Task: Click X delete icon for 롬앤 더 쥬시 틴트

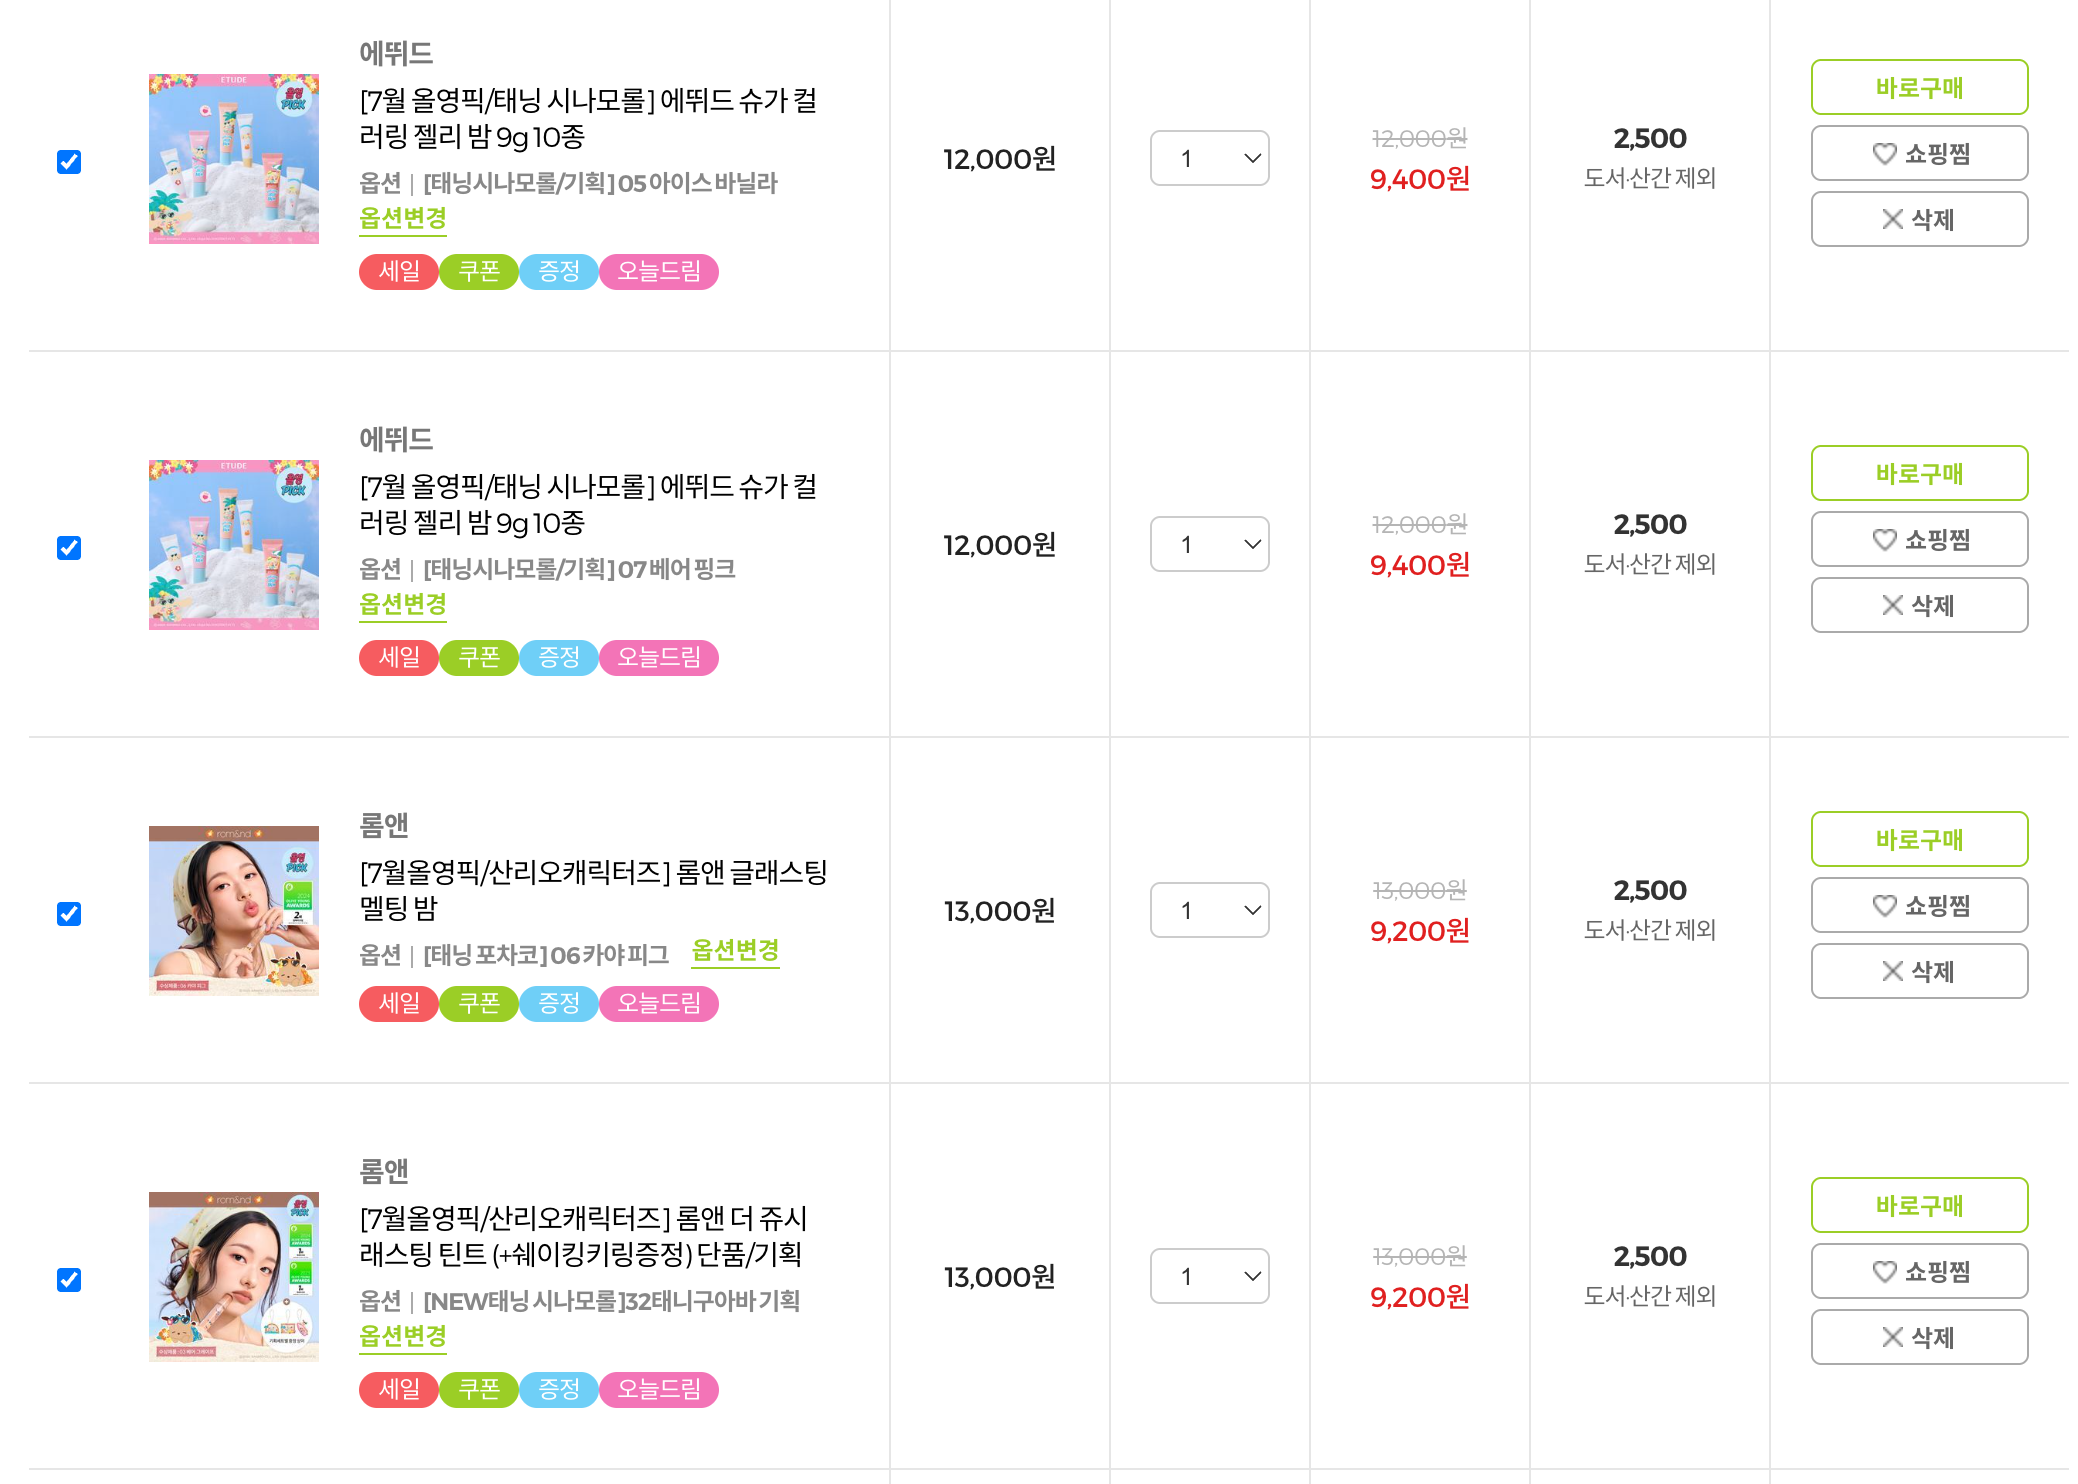Action: (1892, 1337)
